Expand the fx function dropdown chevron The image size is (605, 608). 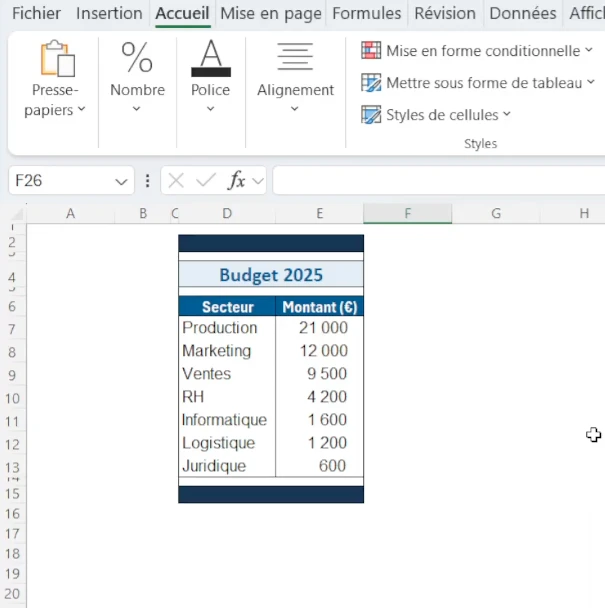pyautogui.click(x=258, y=181)
